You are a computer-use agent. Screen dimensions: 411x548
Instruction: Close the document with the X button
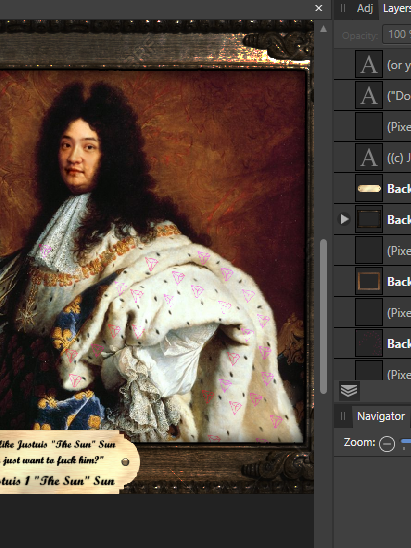(319, 8)
